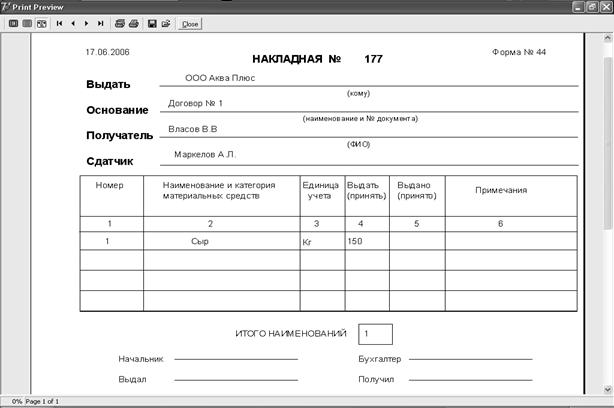
Task: Click the vertical scrollbar thumb
Action: (x=608, y=143)
